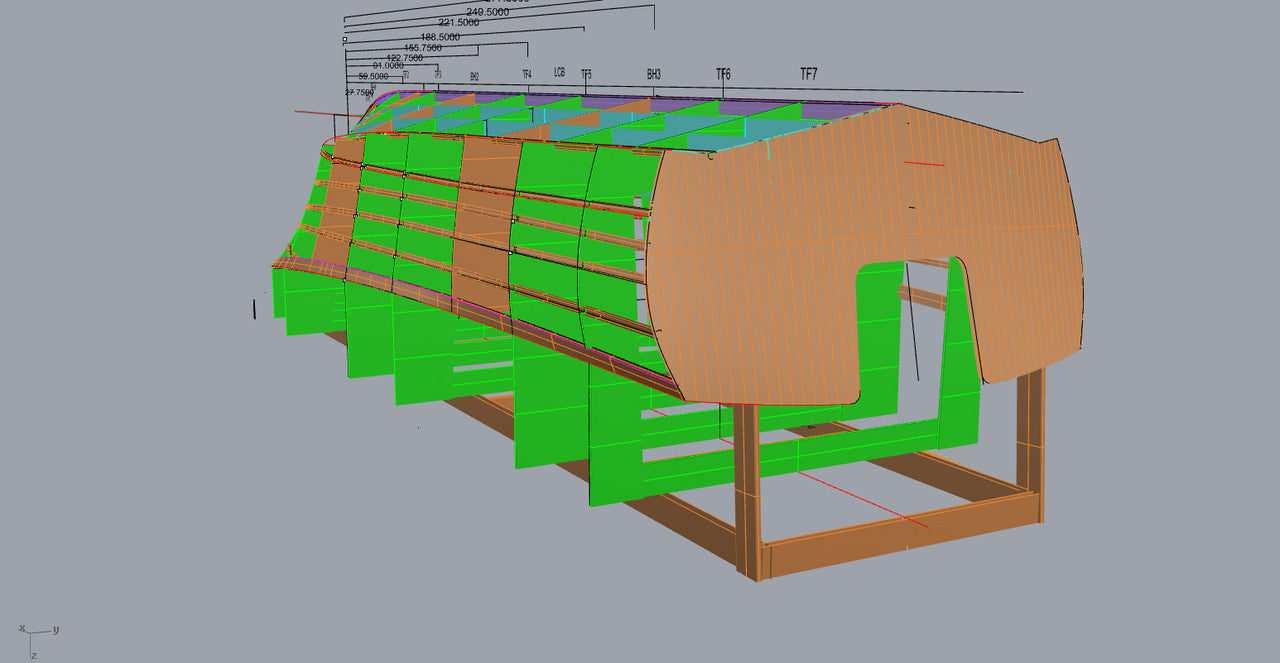Pick the 91.0000 dimension text
Viewport: 1280px width, 663px height.
click(388, 66)
